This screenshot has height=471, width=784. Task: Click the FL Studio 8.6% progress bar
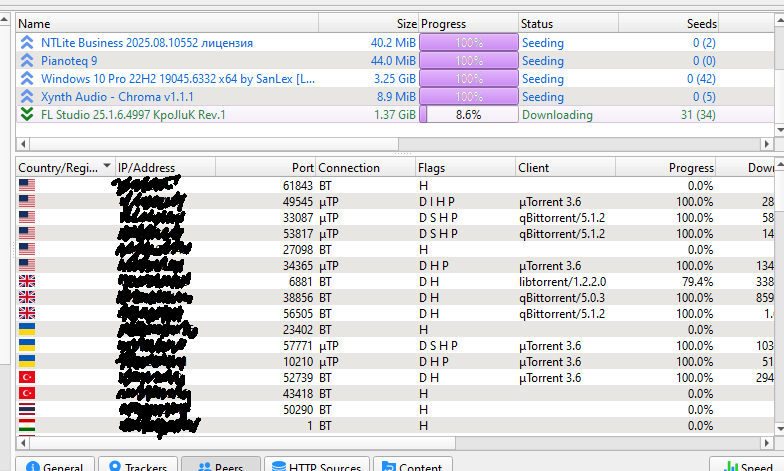click(468, 115)
